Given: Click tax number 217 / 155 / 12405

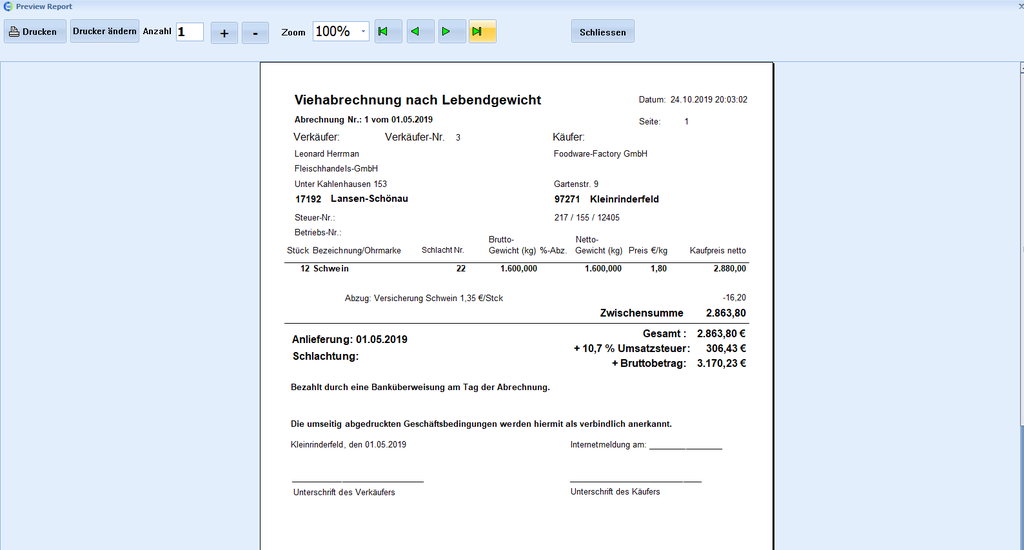Looking at the screenshot, I should click(x=587, y=218).
